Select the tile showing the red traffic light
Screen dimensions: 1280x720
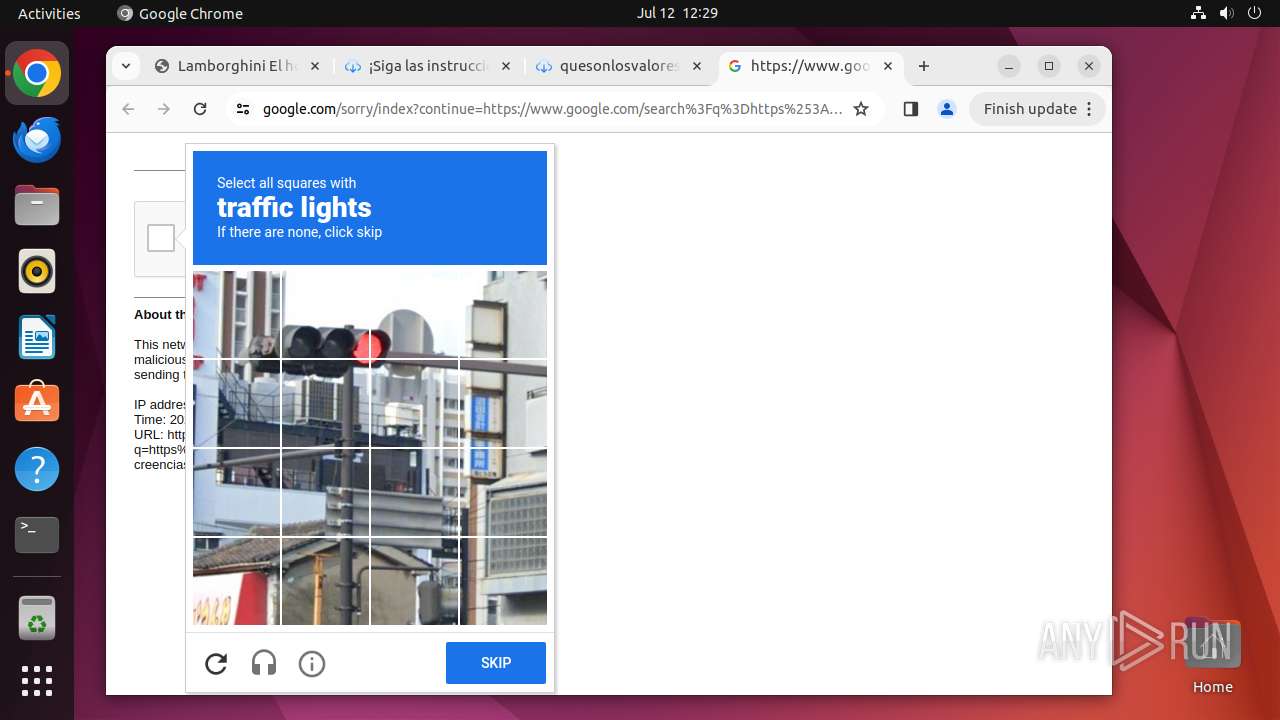[414, 314]
